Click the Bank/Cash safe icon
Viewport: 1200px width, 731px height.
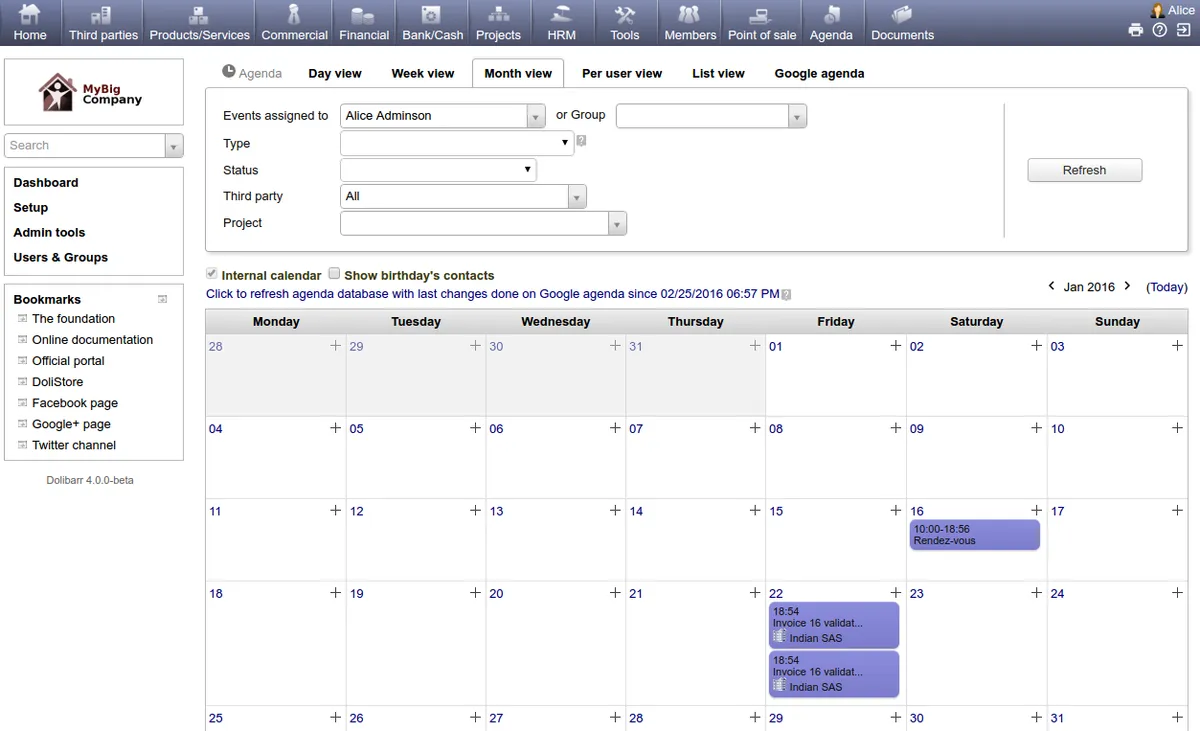431,15
